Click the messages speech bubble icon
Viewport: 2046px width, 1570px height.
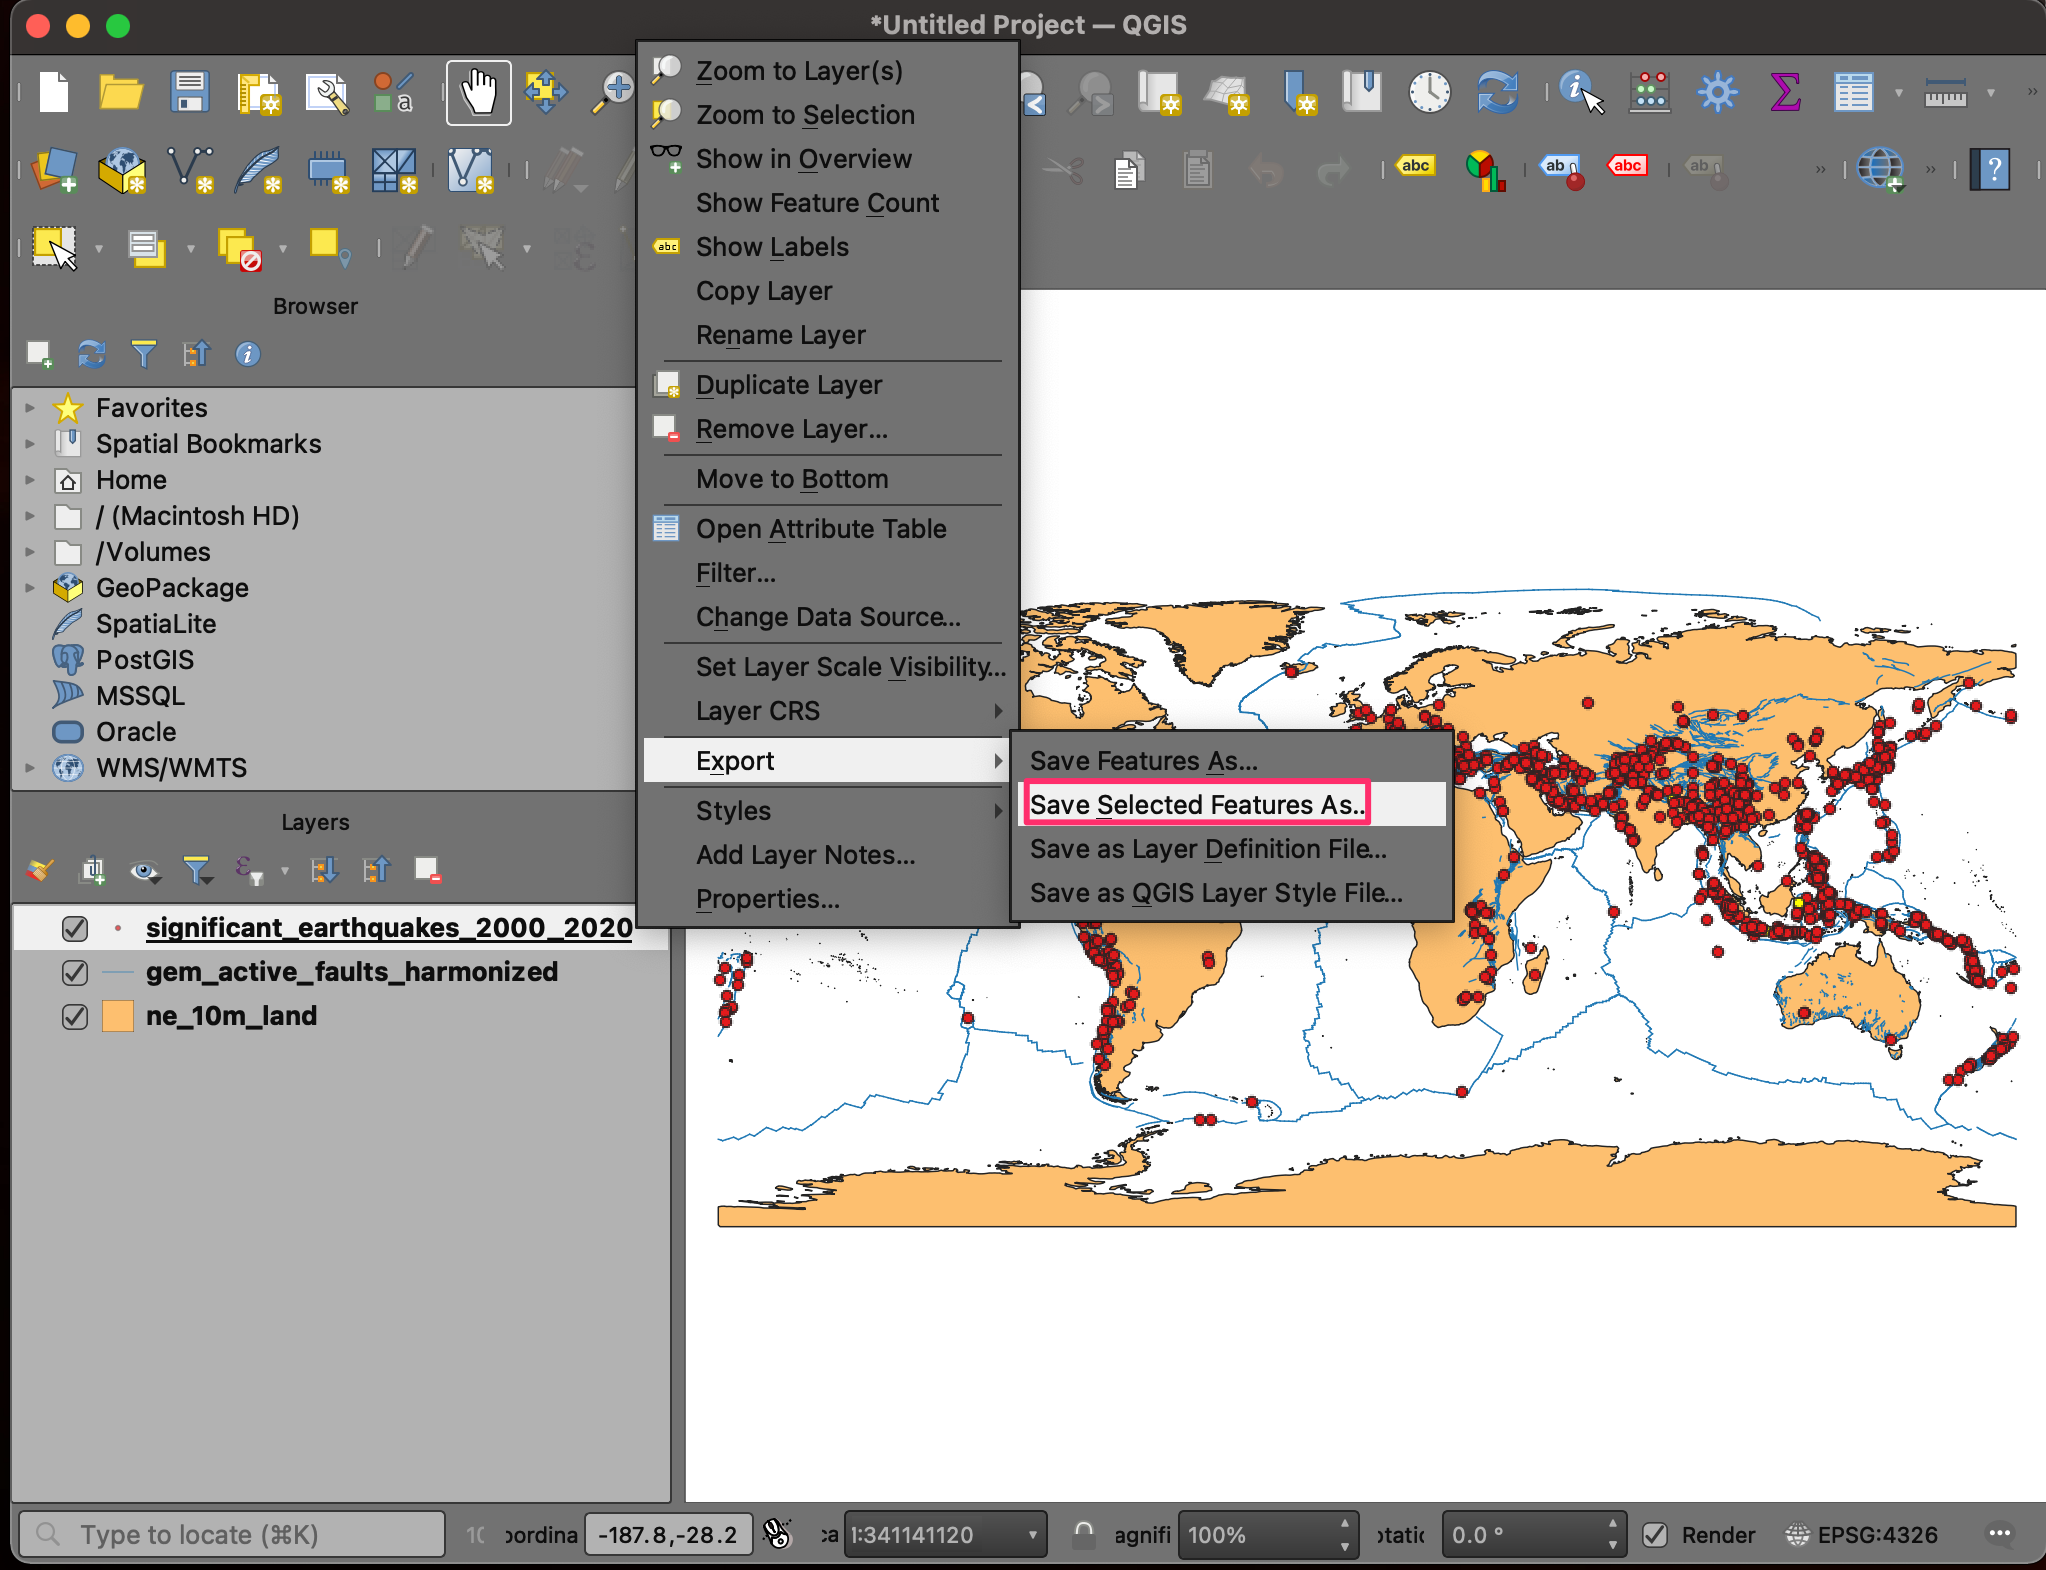click(1999, 1534)
